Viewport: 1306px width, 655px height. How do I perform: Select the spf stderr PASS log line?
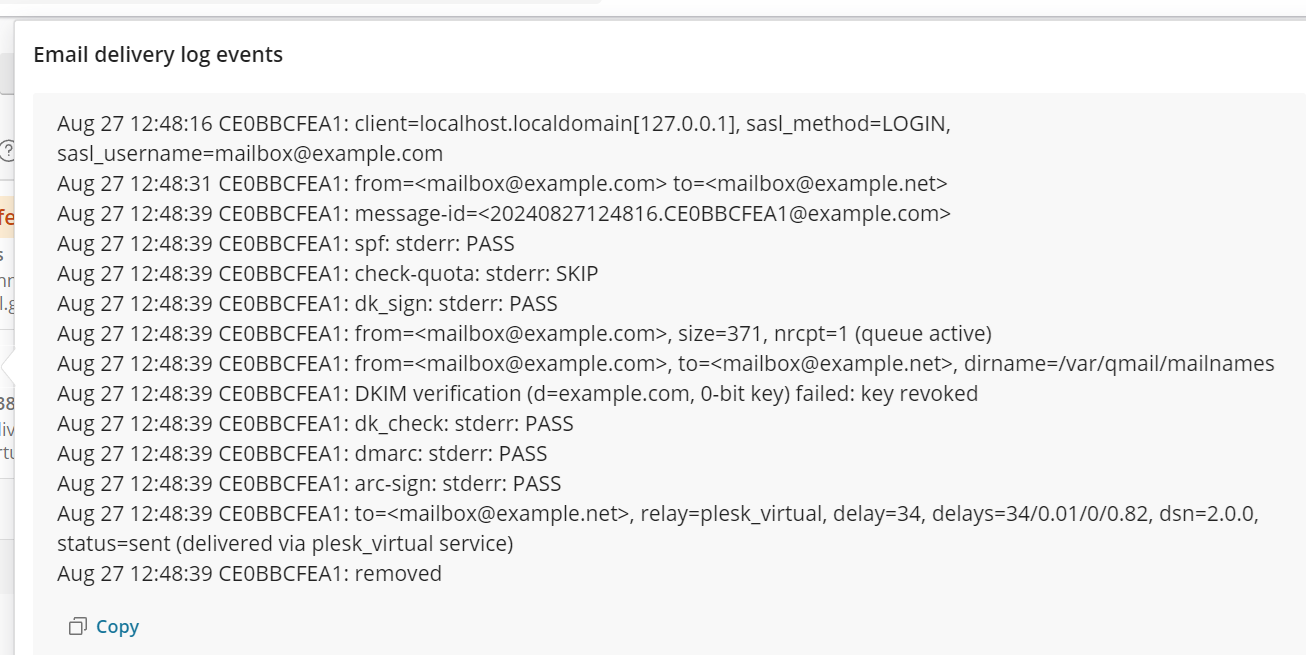[x=287, y=243]
